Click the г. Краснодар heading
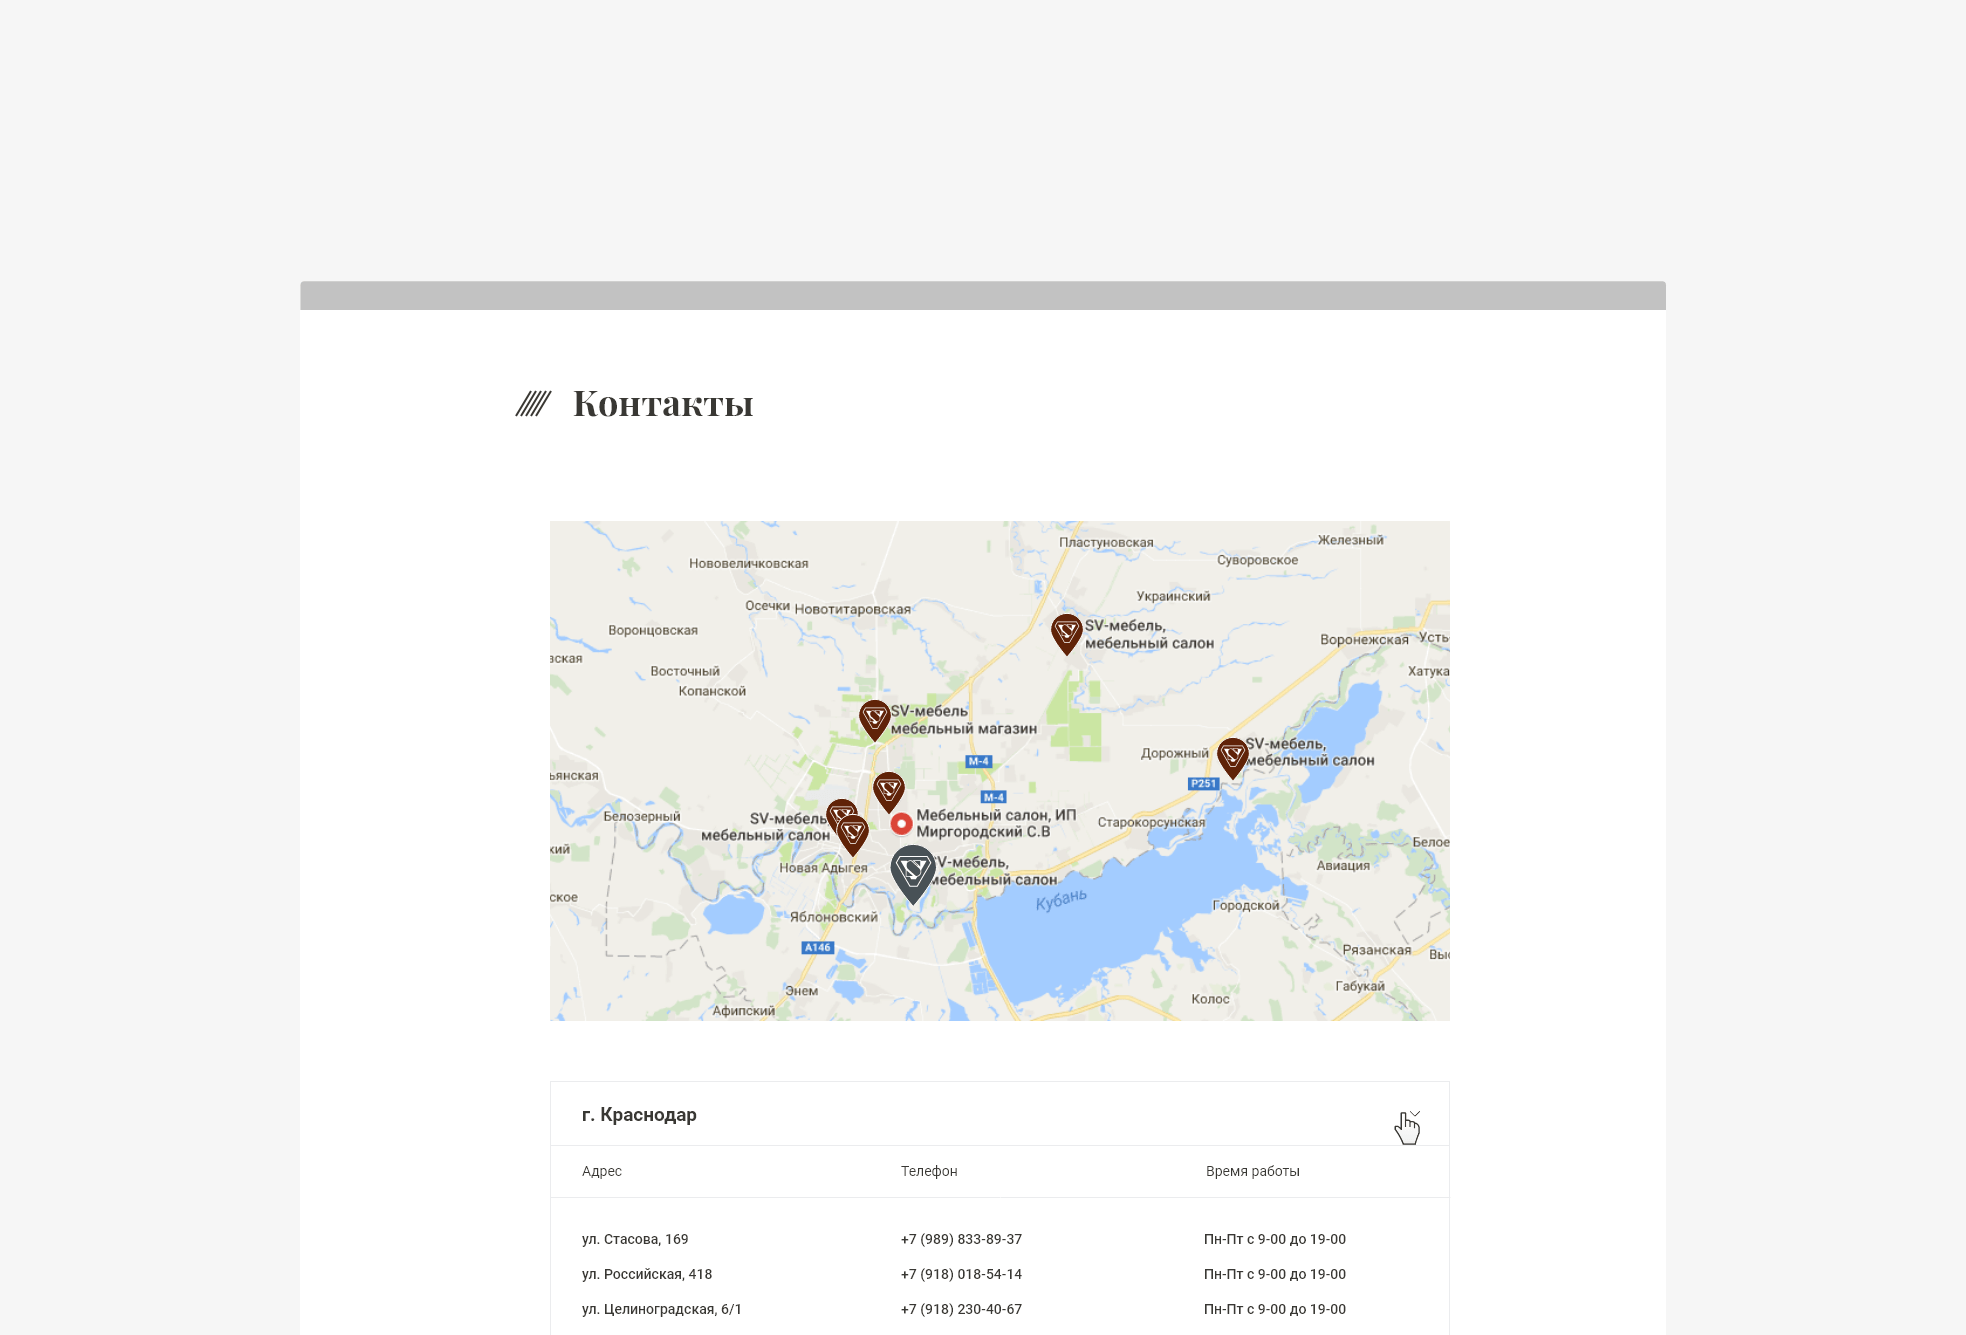The width and height of the screenshot is (1966, 1335). click(x=639, y=1114)
